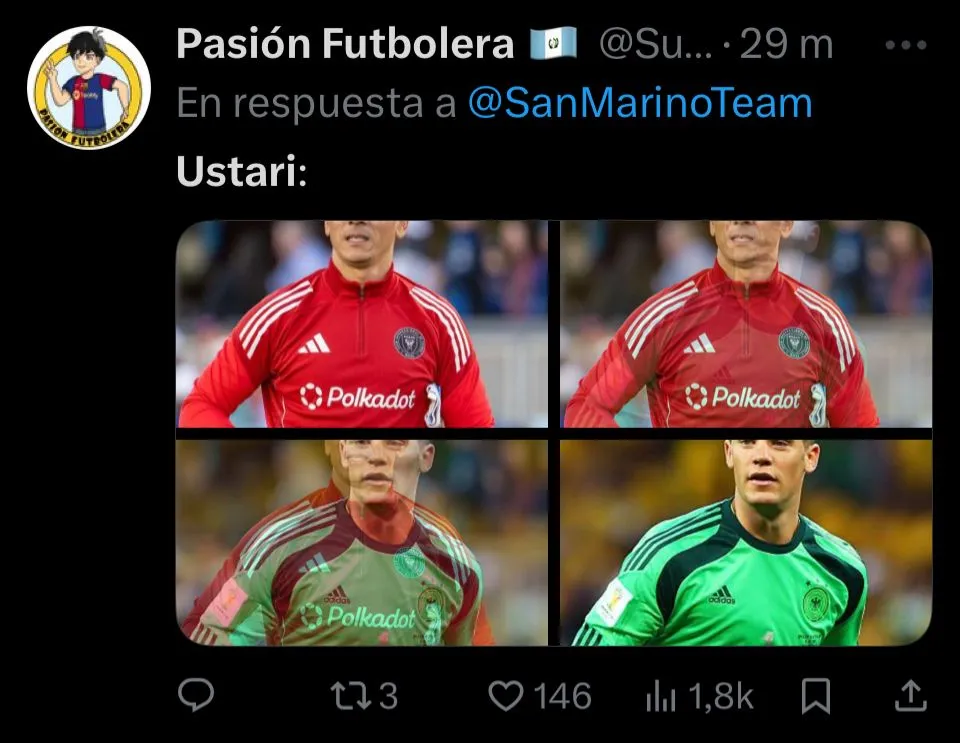Viewport: 960px width, 743px height.
Task: Open the reply comment icon
Action: point(196,695)
